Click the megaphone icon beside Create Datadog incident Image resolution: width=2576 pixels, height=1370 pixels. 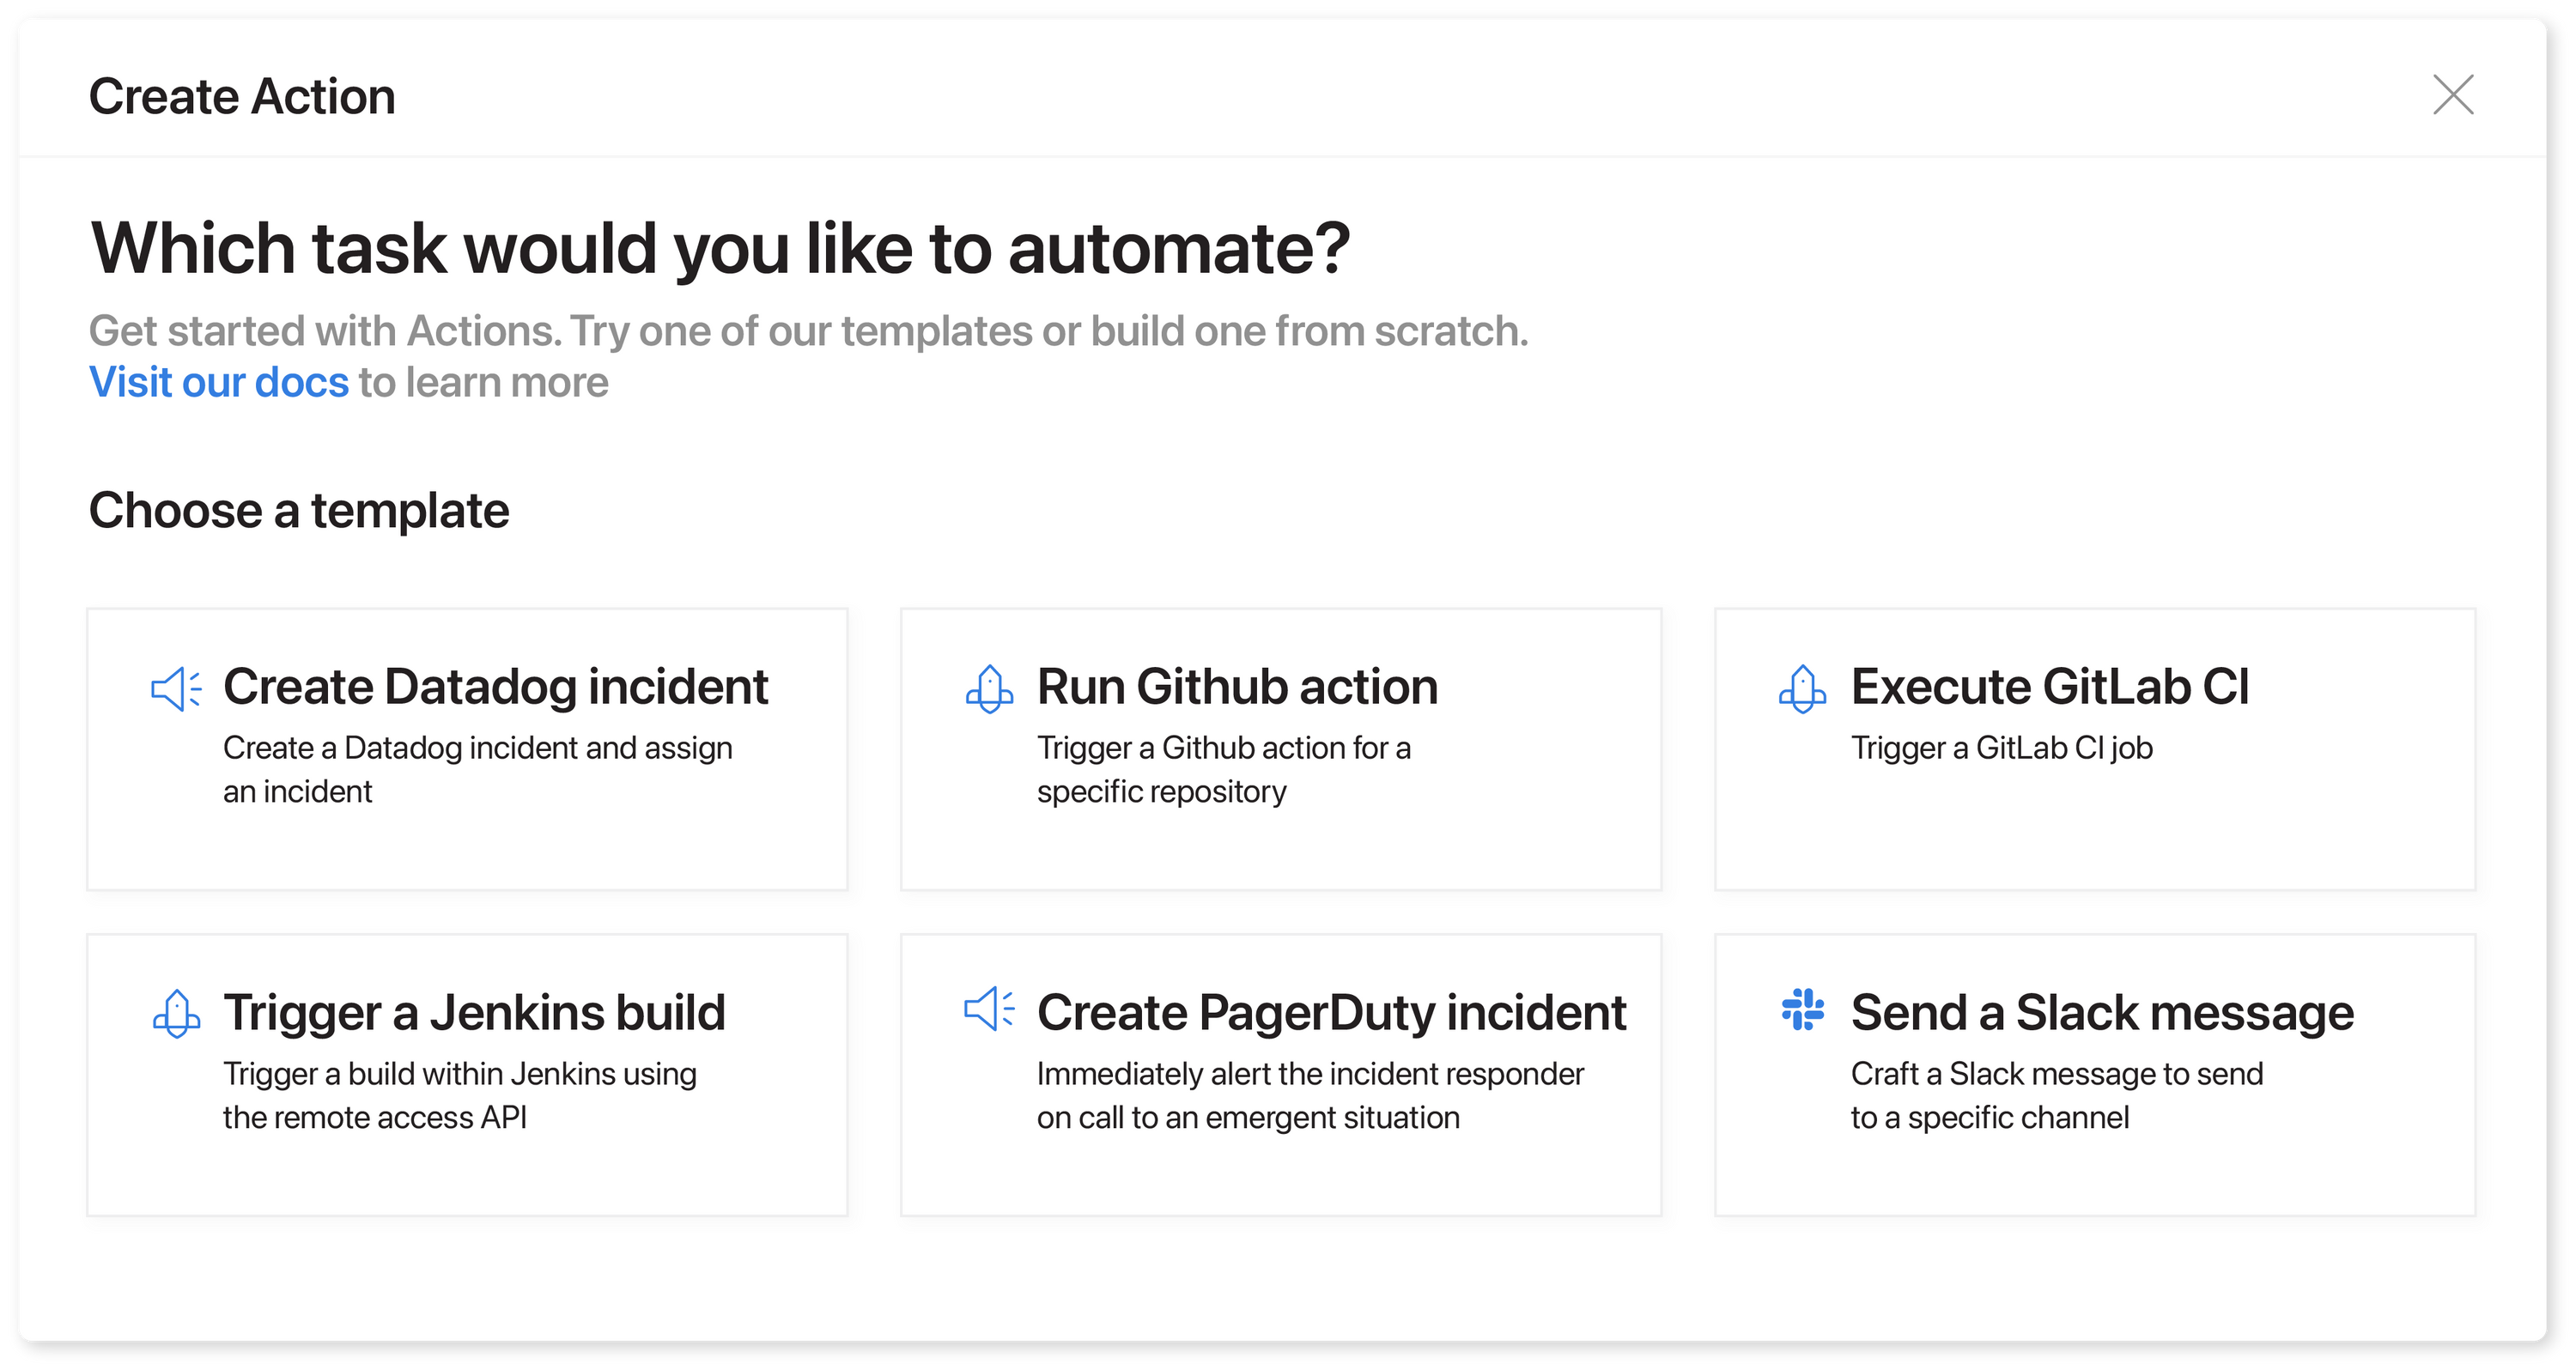pyautogui.click(x=176, y=689)
